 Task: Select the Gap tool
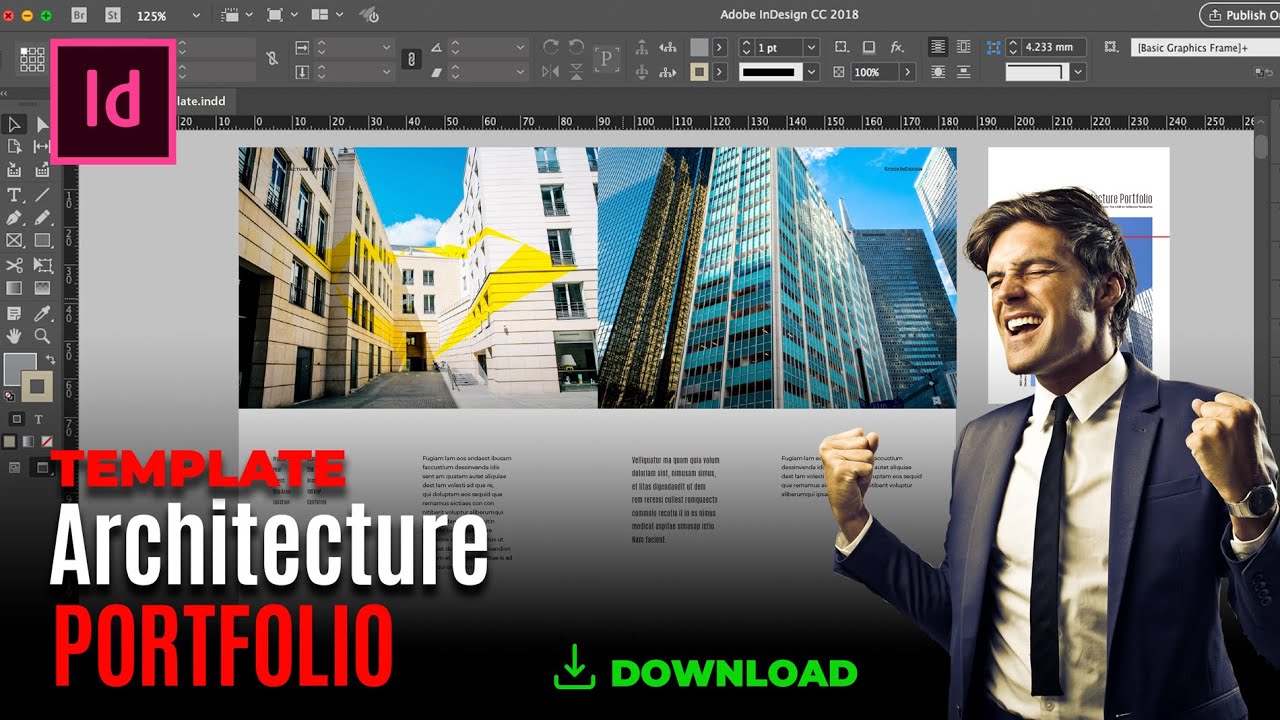coord(42,147)
